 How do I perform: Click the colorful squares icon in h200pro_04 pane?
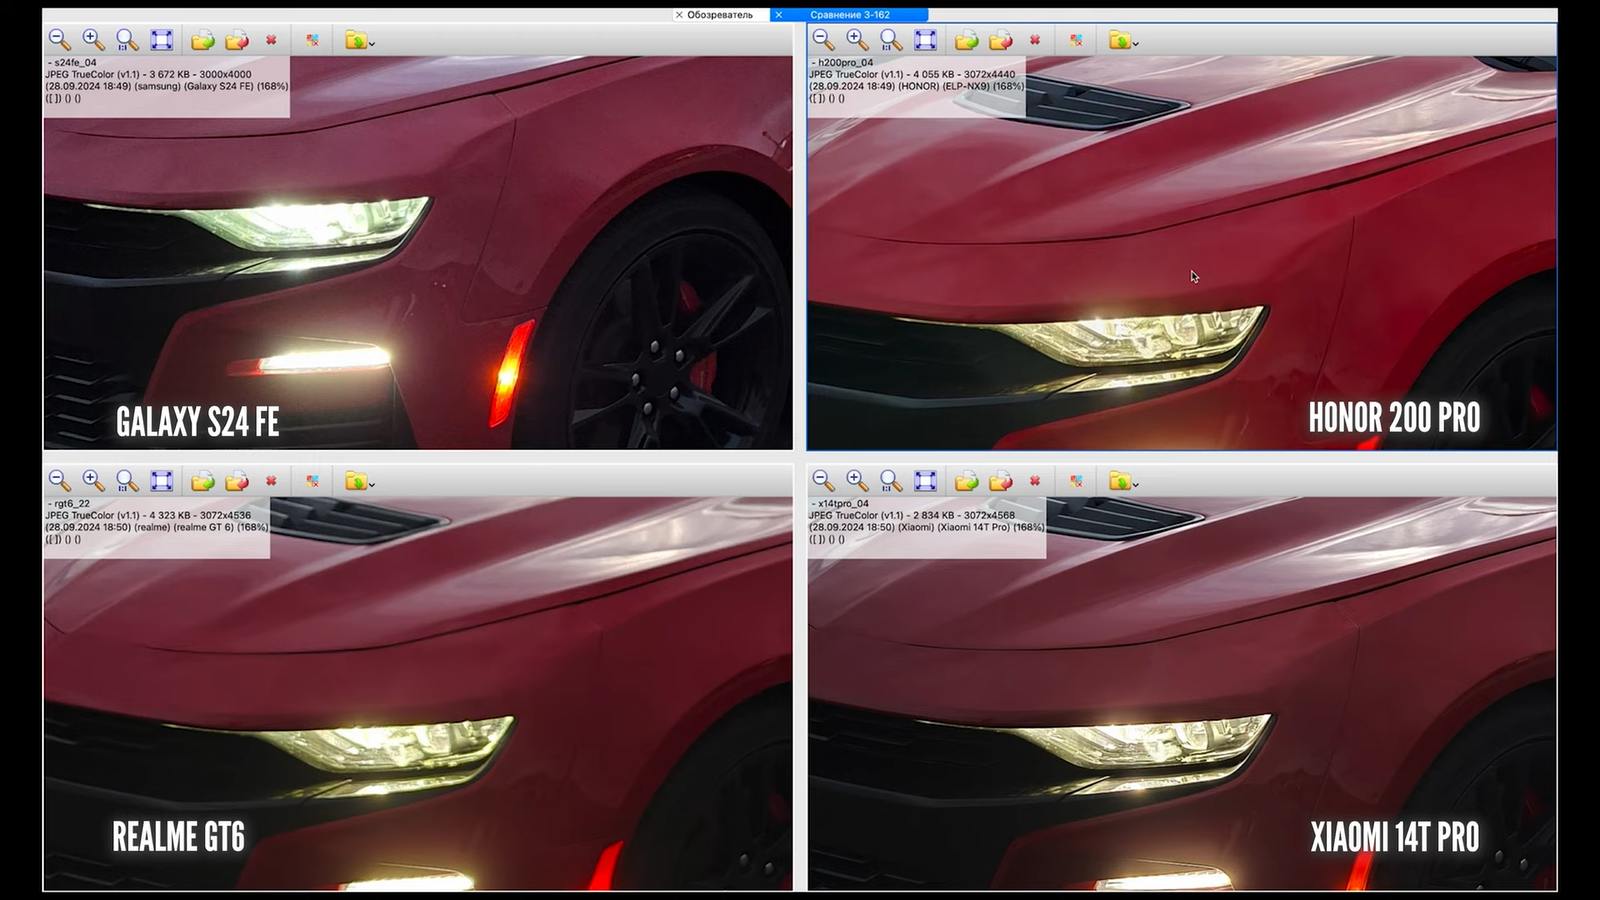tap(1077, 40)
